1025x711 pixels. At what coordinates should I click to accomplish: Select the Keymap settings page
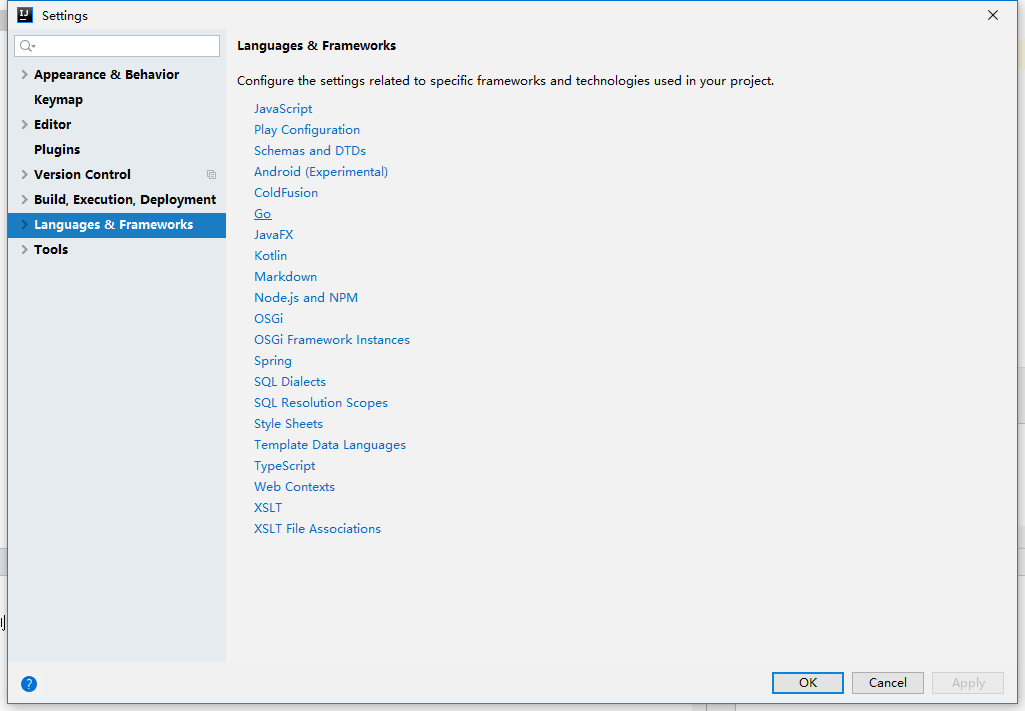(58, 99)
